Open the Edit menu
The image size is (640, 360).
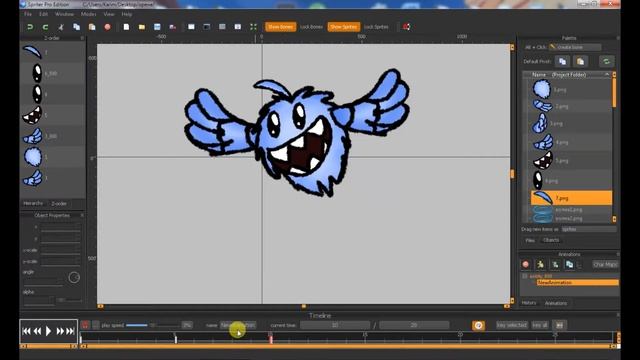[43, 14]
